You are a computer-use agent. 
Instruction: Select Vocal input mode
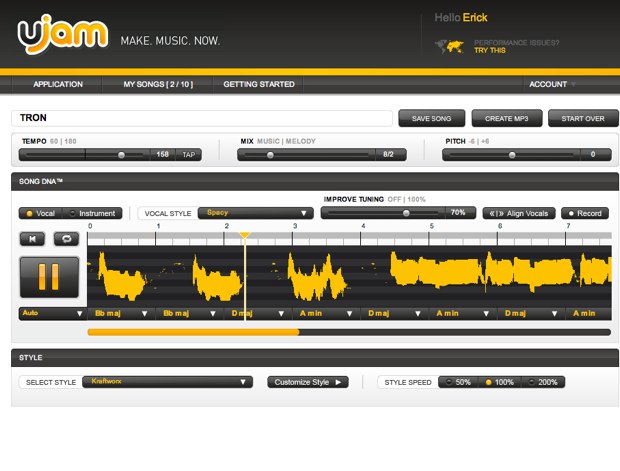click(41, 214)
